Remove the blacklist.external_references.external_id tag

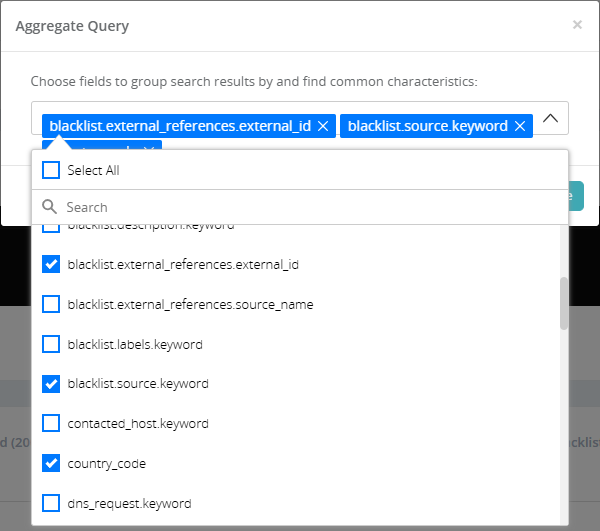point(322,127)
